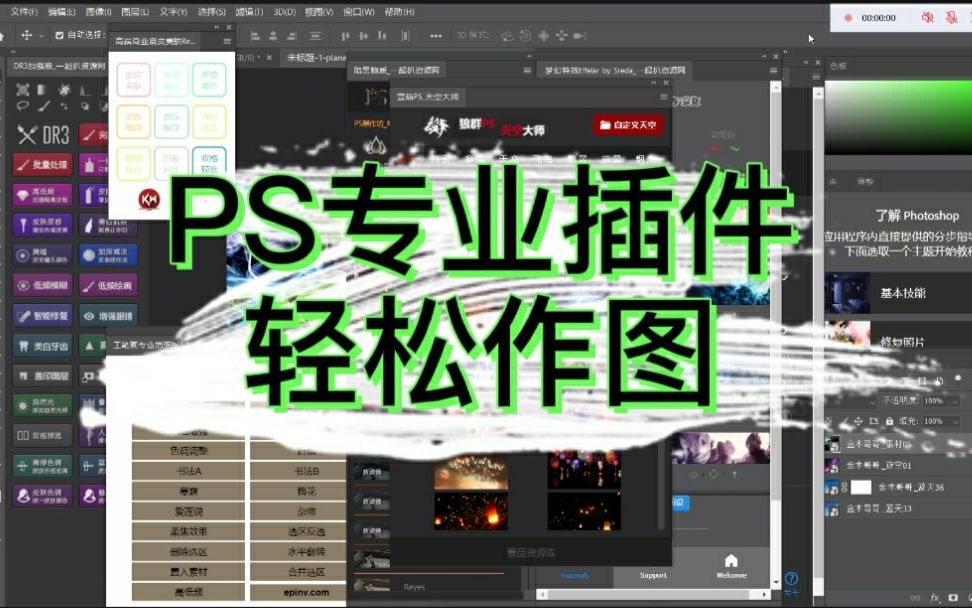Image resolution: width=972 pixels, height=608 pixels.
Task: Hide the 金木哥哥_素材05 layer
Action: [823, 445]
